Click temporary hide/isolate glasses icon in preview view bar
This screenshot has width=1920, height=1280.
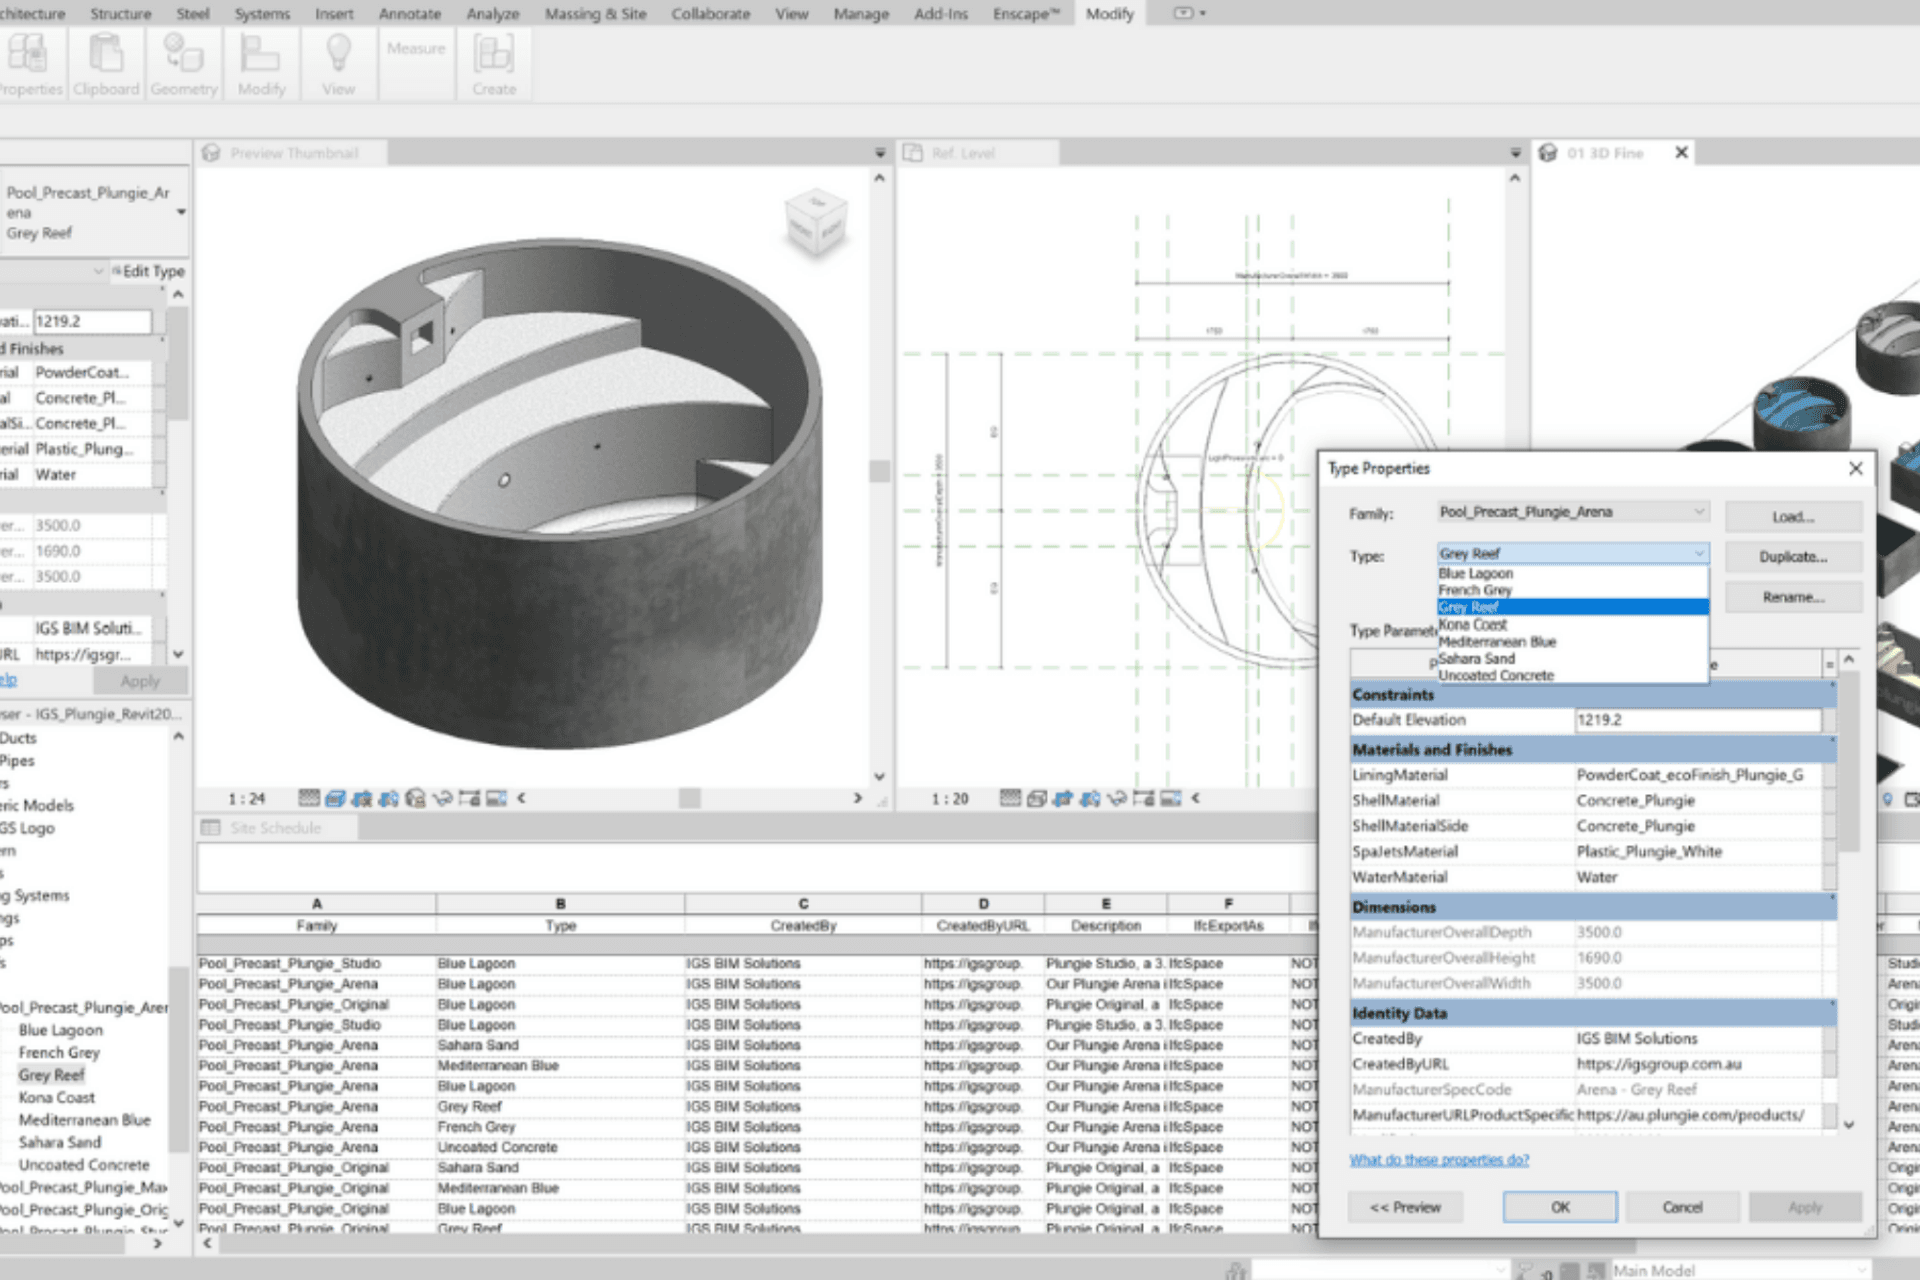pos(442,798)
